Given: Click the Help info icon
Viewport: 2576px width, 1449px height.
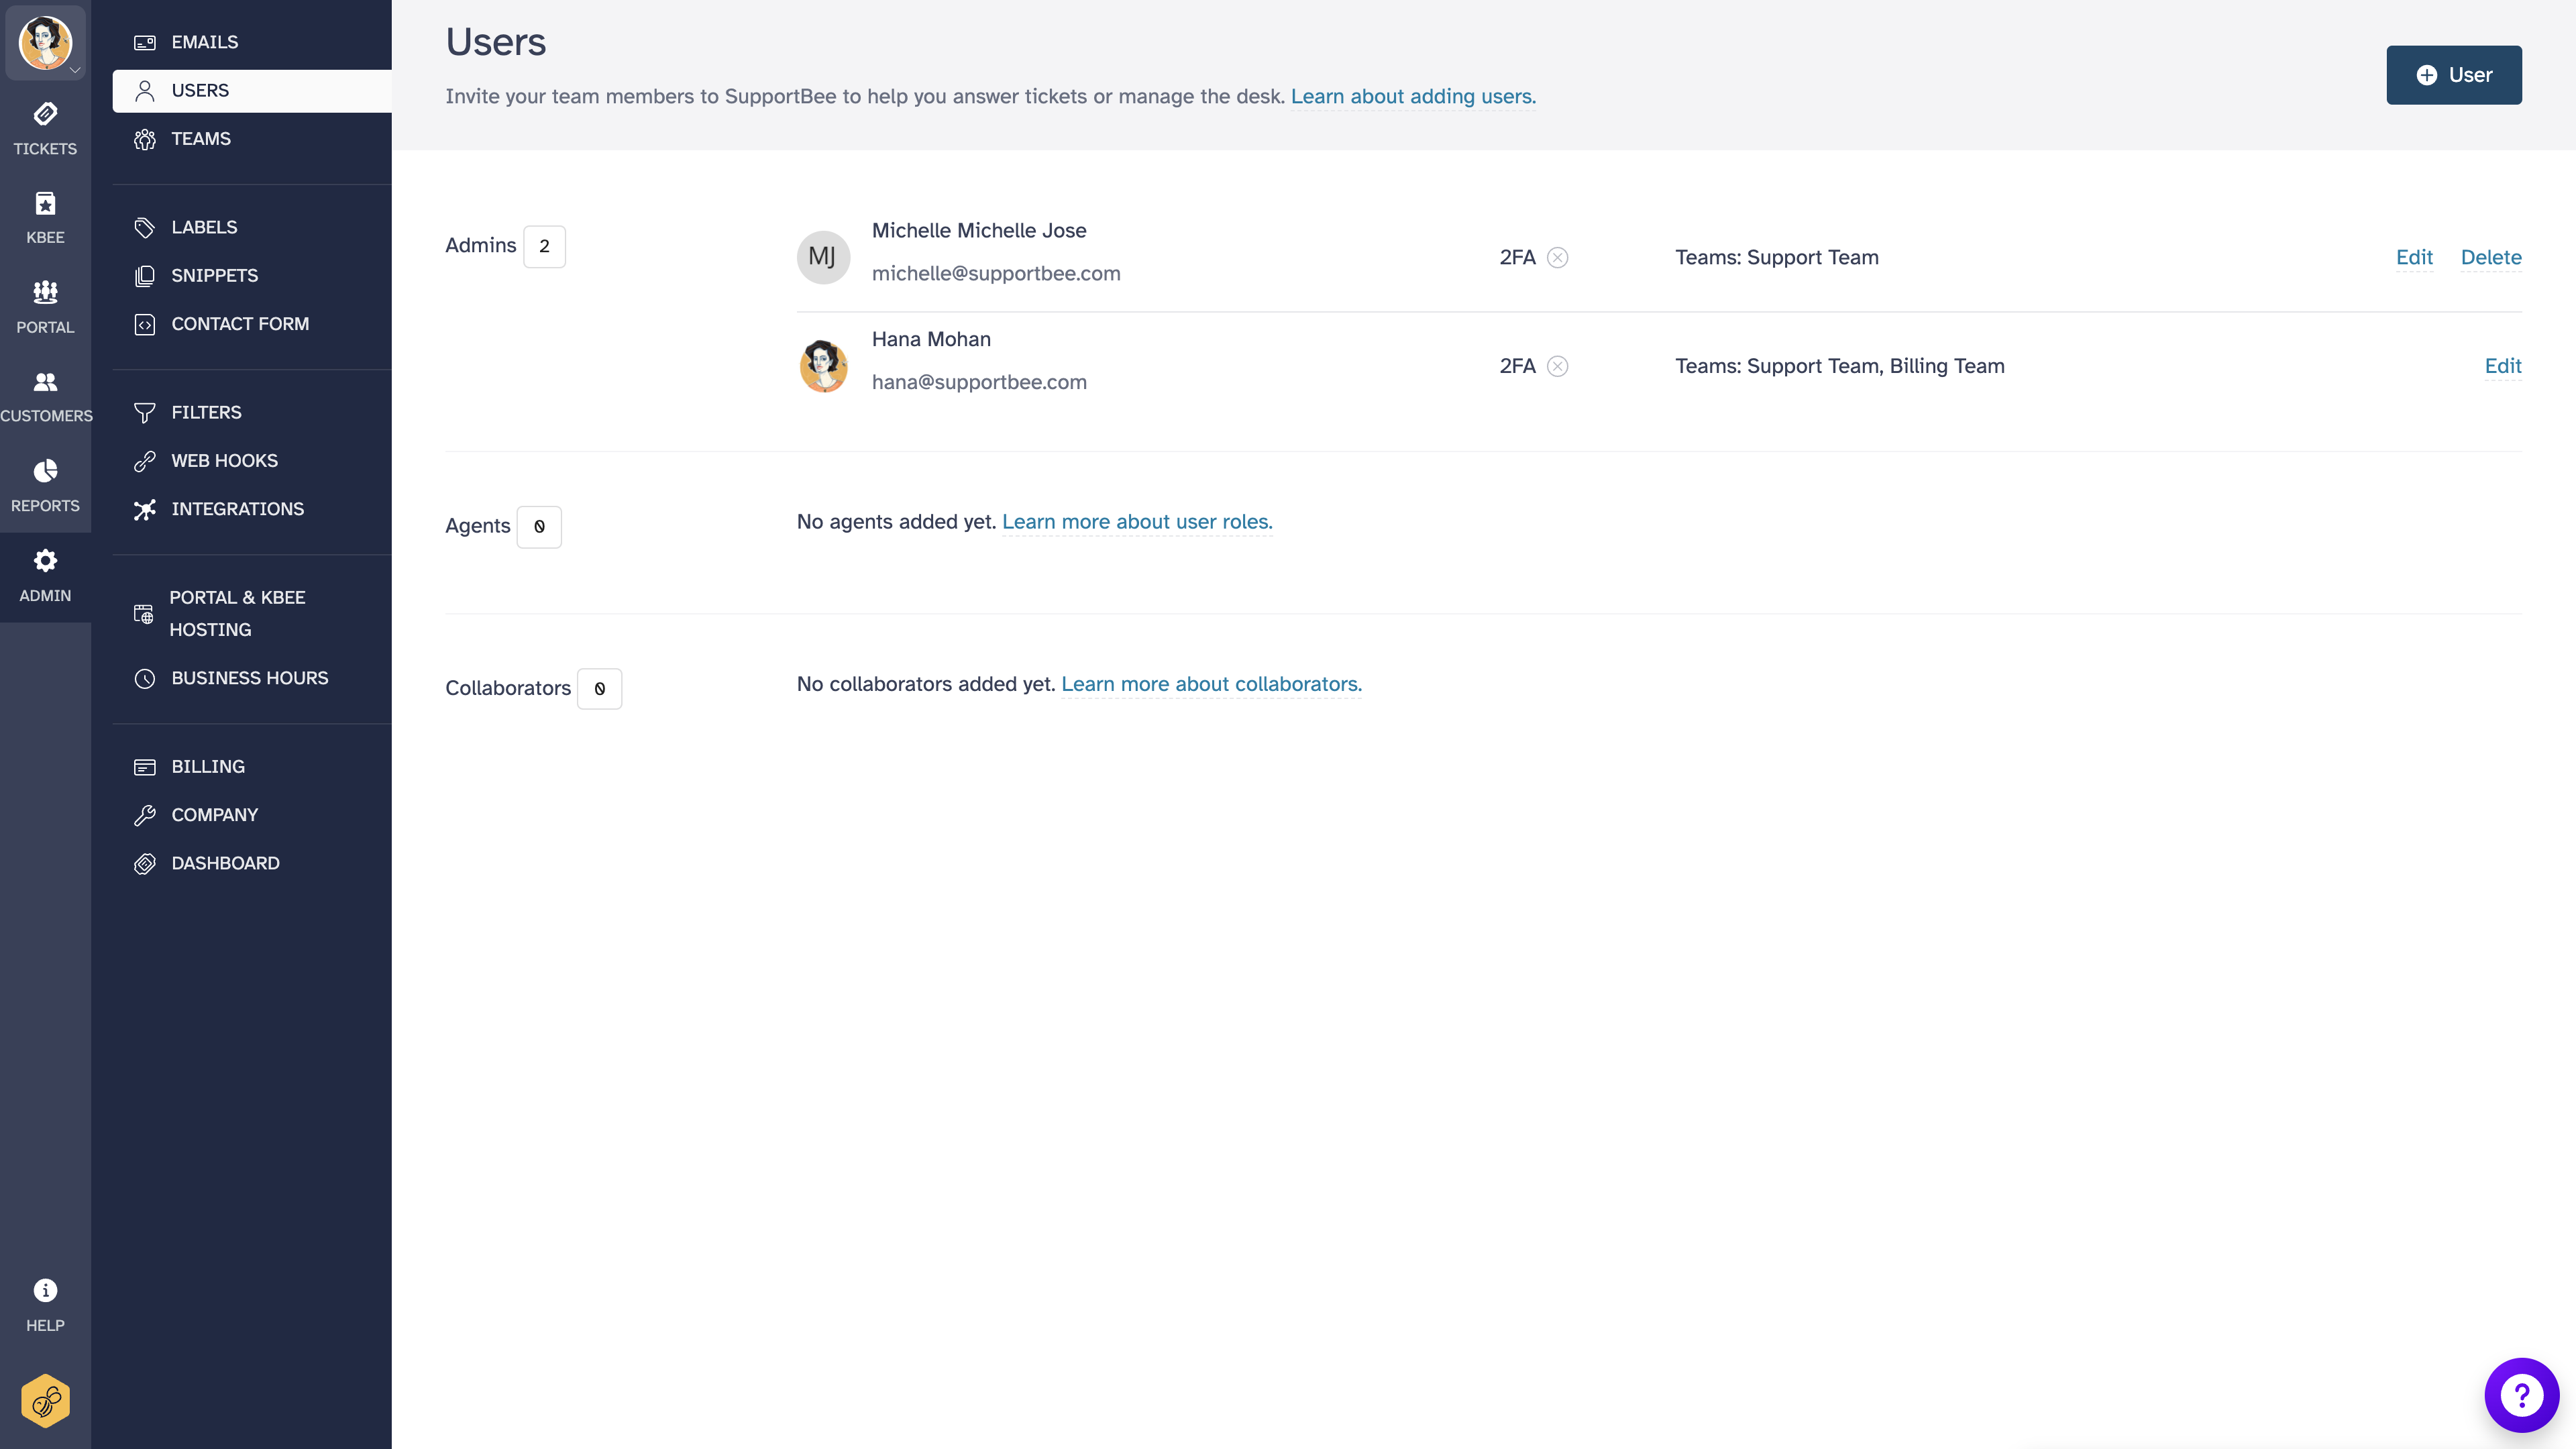Looking at the screenshot, I should [45, 1290].
